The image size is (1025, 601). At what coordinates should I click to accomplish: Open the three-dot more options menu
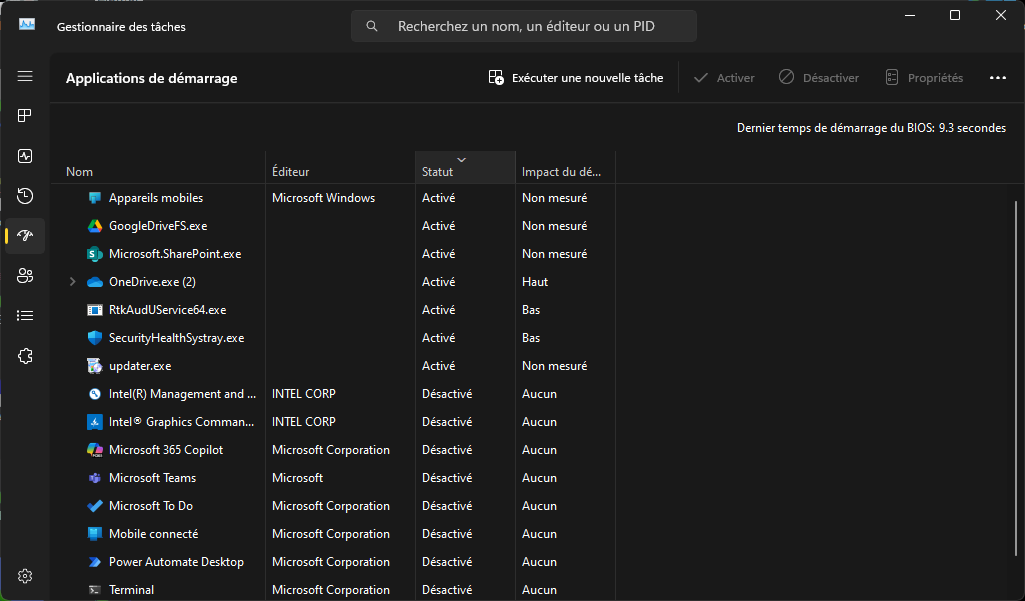997,78
